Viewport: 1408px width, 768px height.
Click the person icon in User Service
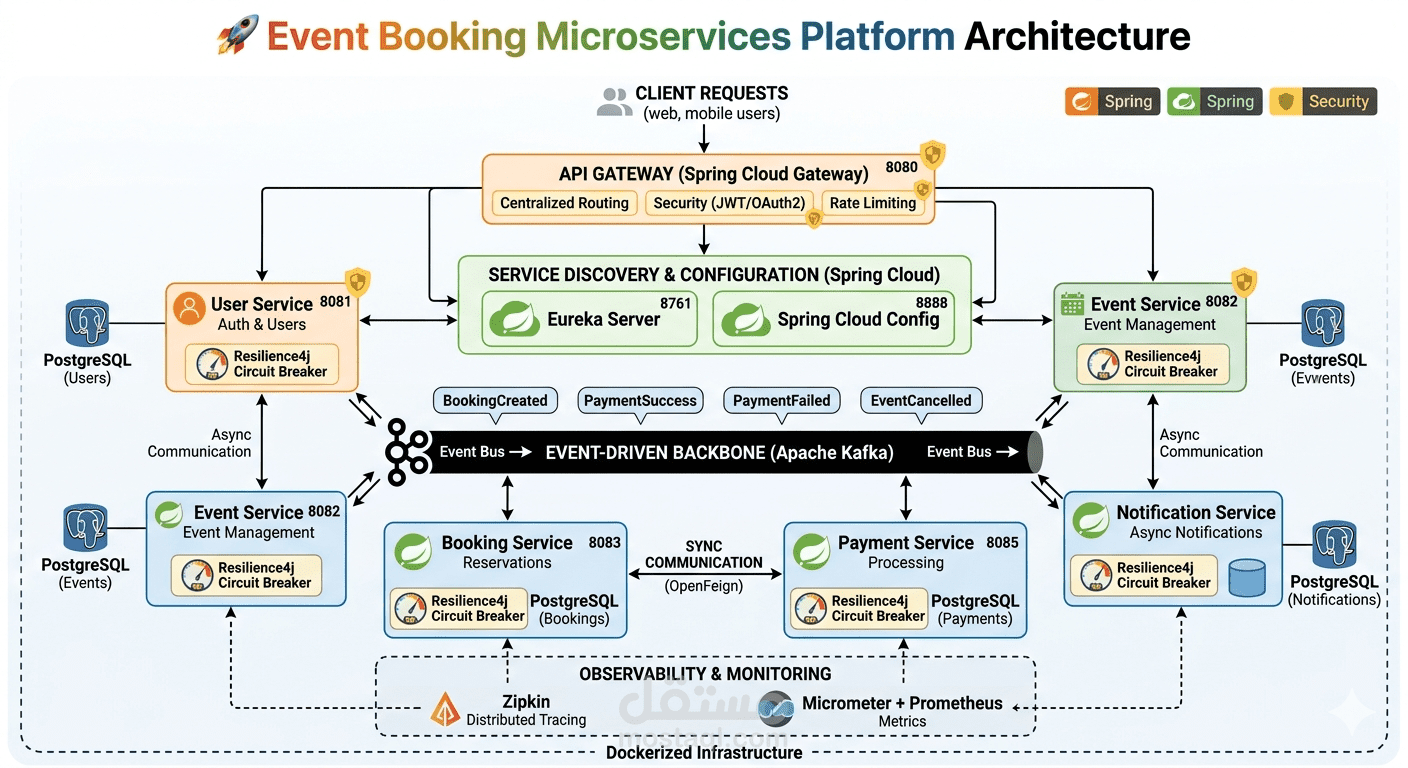pyautogui.click(x=189, y=308)
